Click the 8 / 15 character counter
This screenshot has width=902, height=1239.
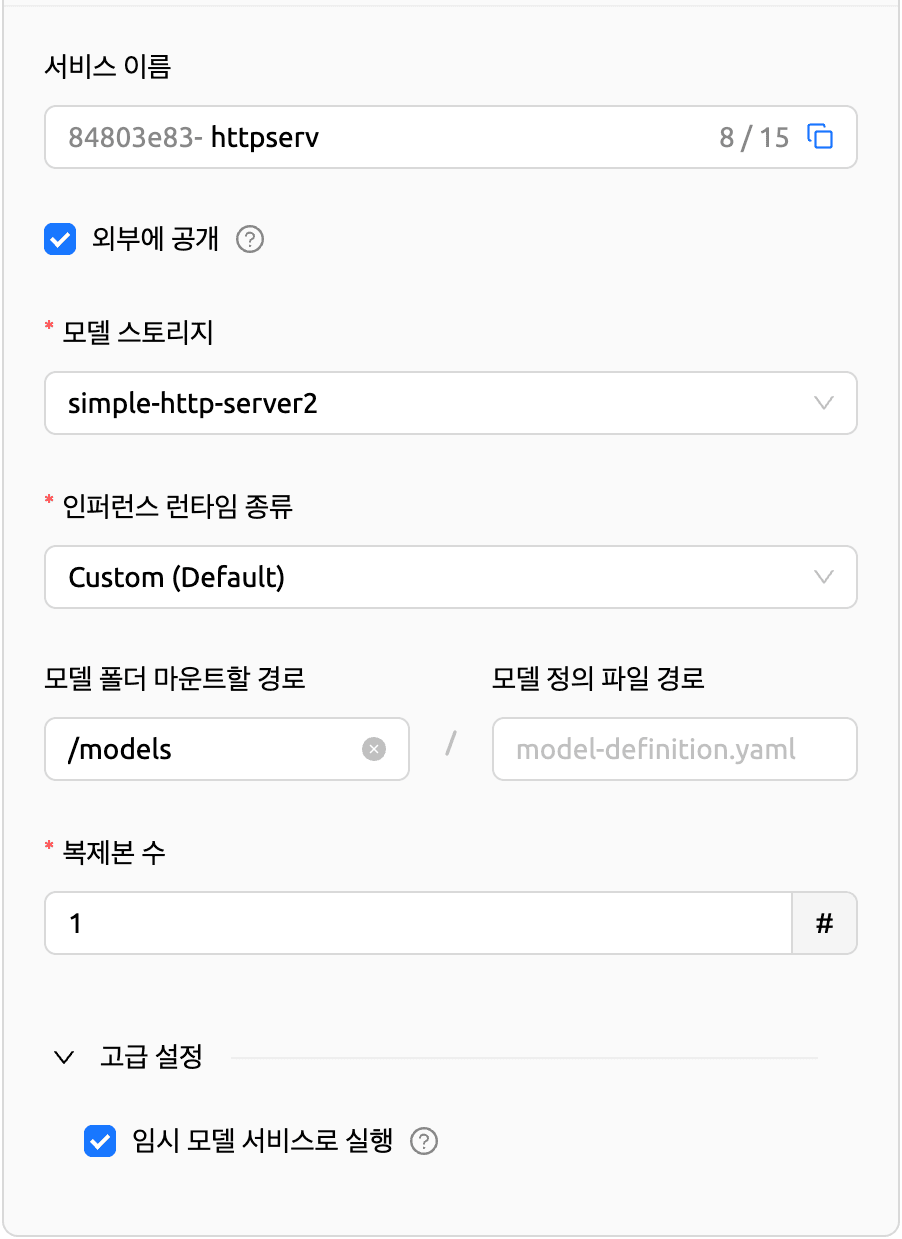pos(754,137)
